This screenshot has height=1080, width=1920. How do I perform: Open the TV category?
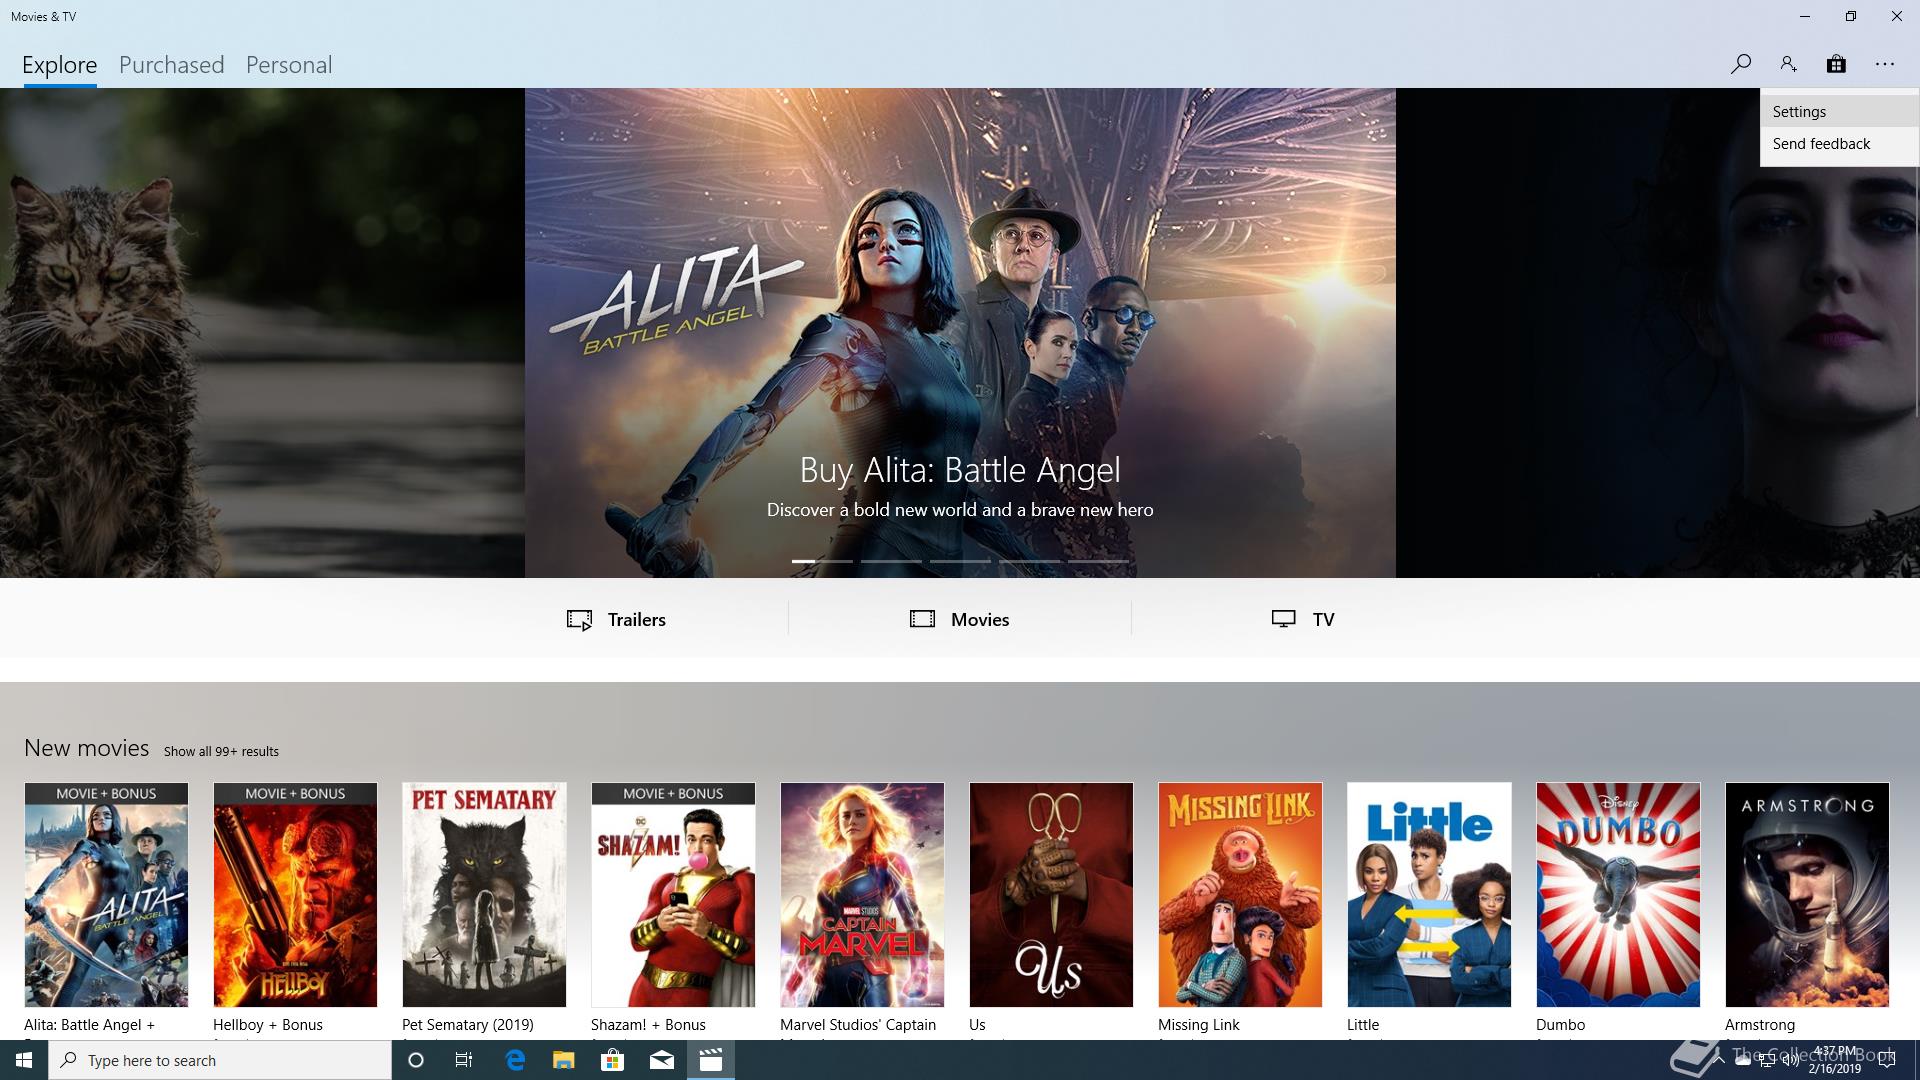1302,619
